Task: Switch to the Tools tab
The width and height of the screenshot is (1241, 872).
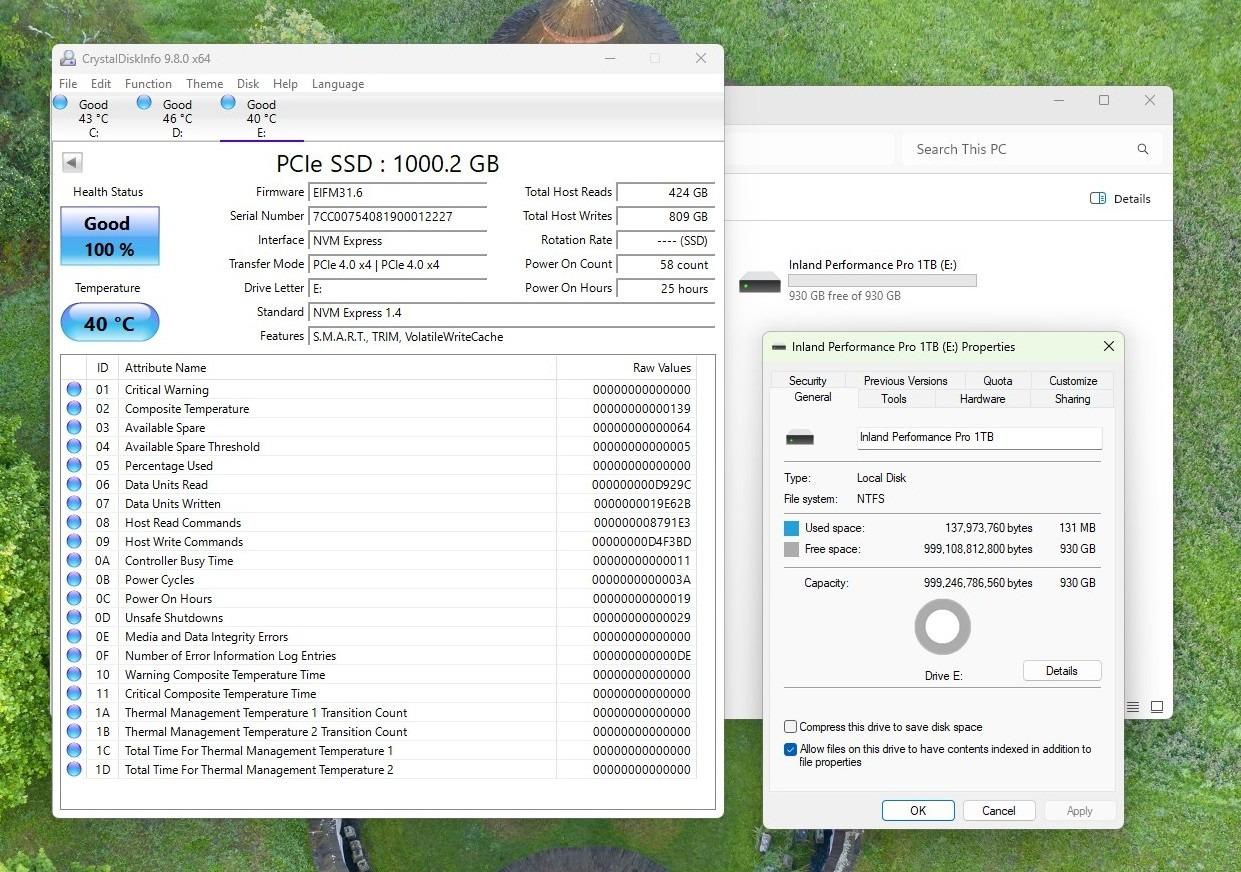Action: point(894,398)
